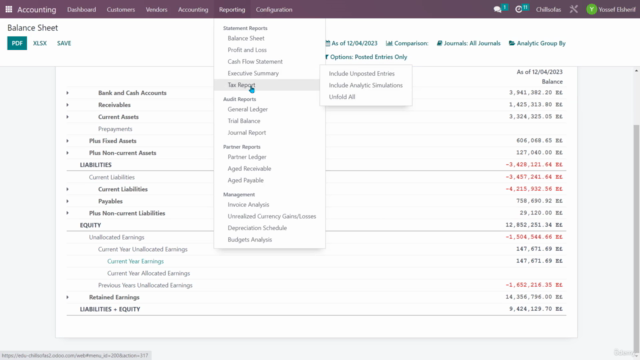640x360 pixels.
Task: Click balance value 3,941,382.20
Action: coord(536,93)
